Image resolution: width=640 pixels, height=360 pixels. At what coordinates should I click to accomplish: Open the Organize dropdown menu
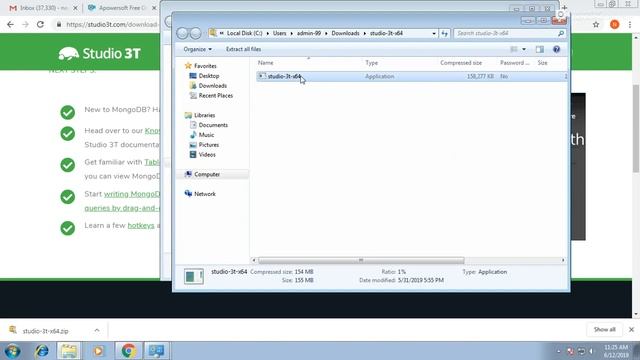(198, 49)
